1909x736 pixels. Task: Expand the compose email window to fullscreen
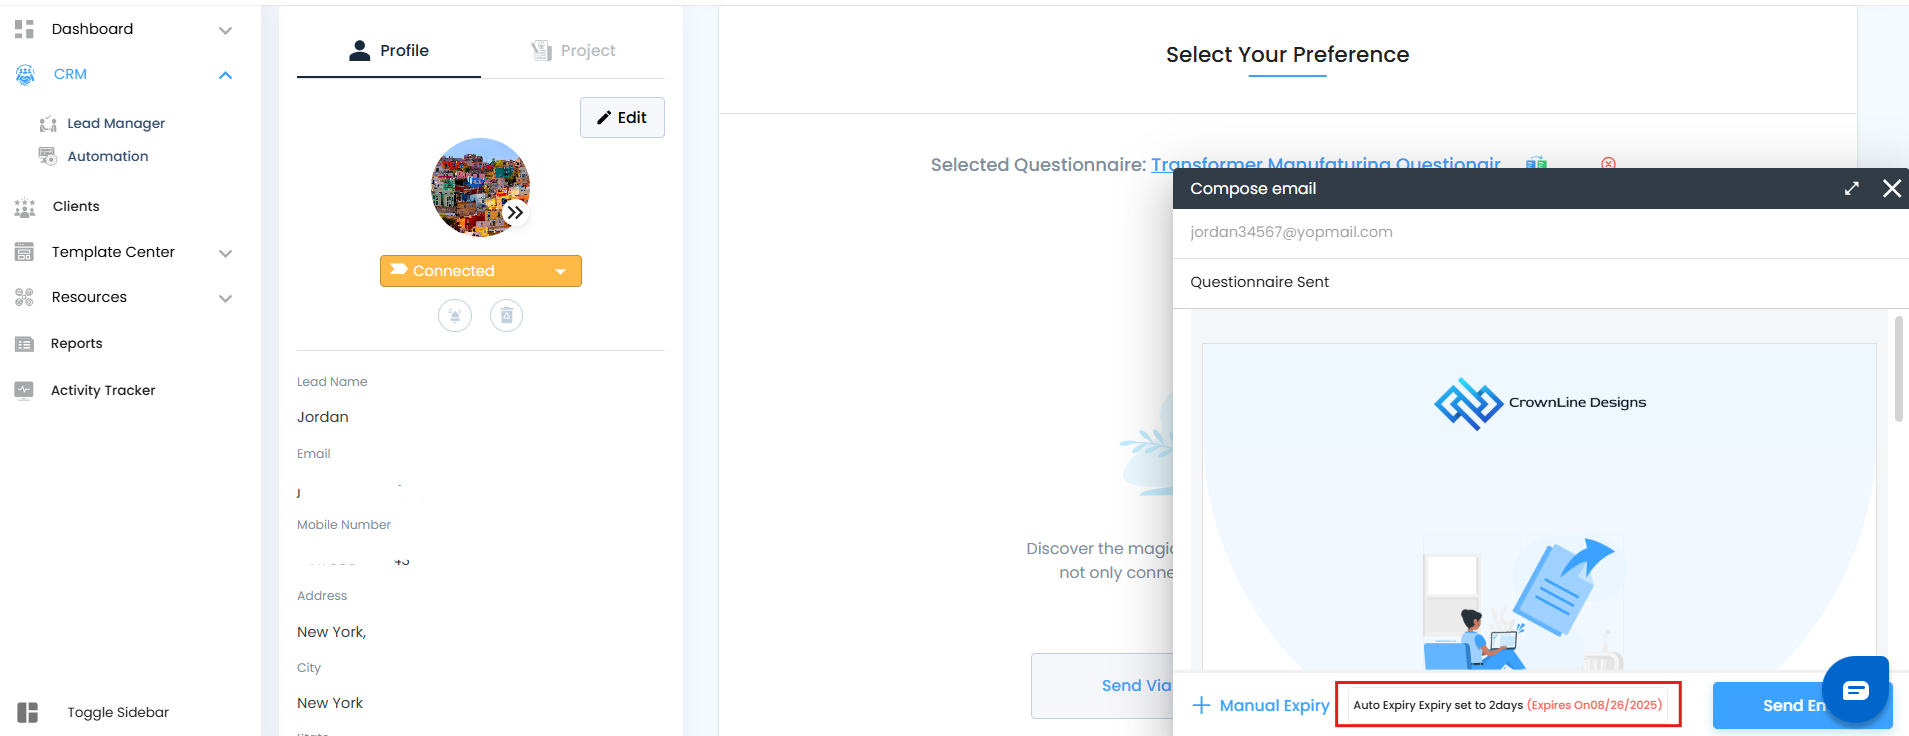coord(1852,188)
